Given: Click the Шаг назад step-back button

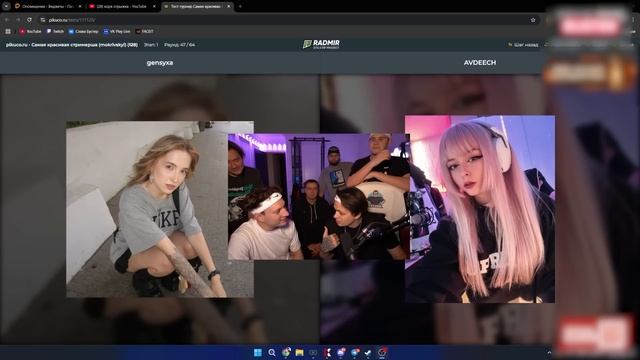Looking at the screenshot, I should coord(523,44).
